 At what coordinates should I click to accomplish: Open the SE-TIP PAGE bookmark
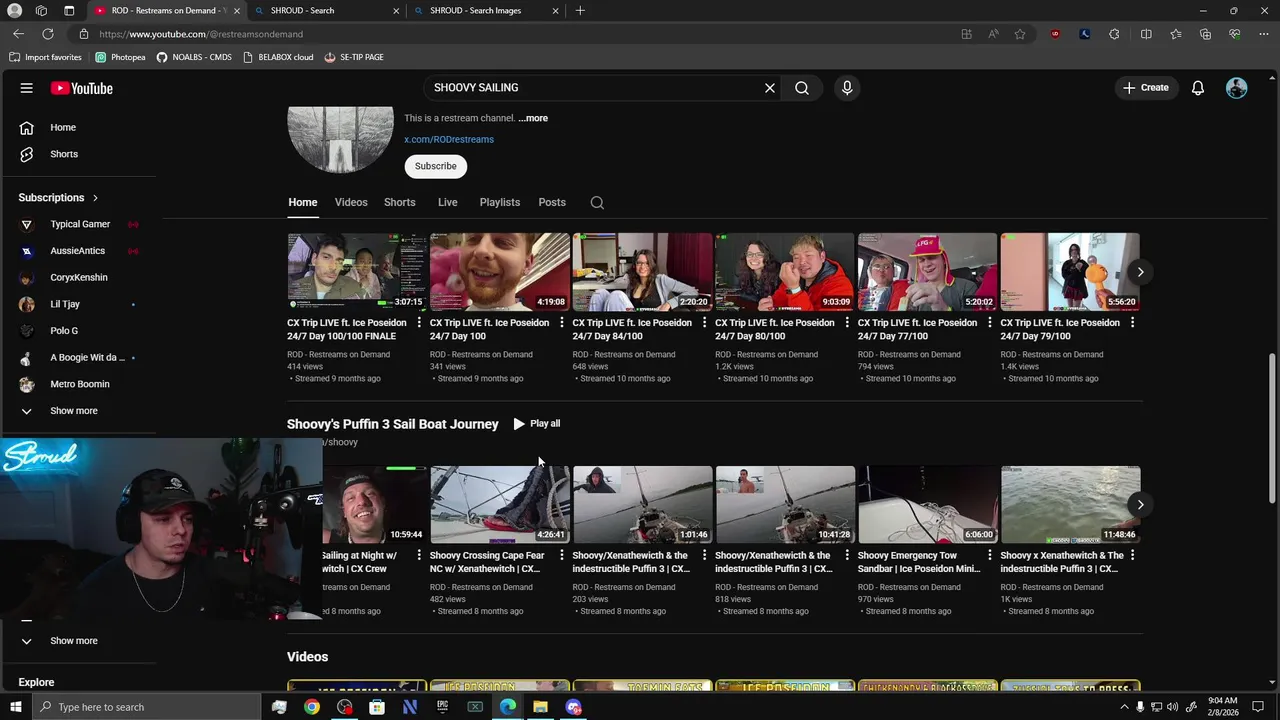click(355, 57)
